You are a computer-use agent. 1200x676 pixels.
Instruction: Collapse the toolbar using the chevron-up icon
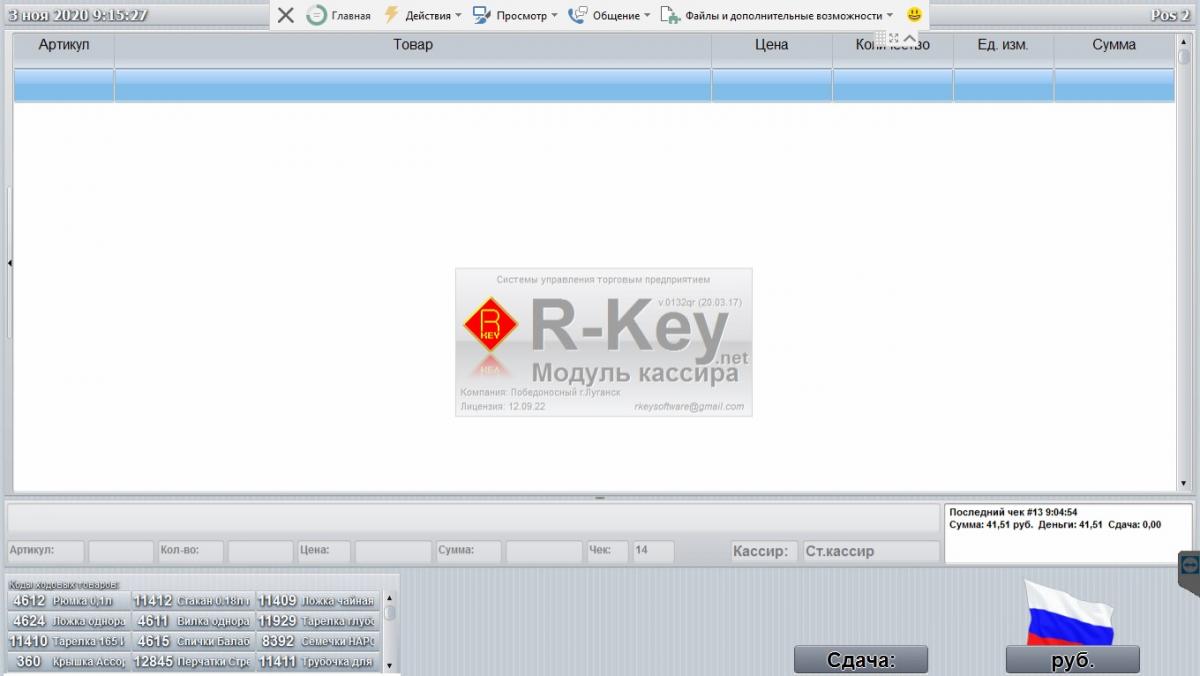pos(910,38)
